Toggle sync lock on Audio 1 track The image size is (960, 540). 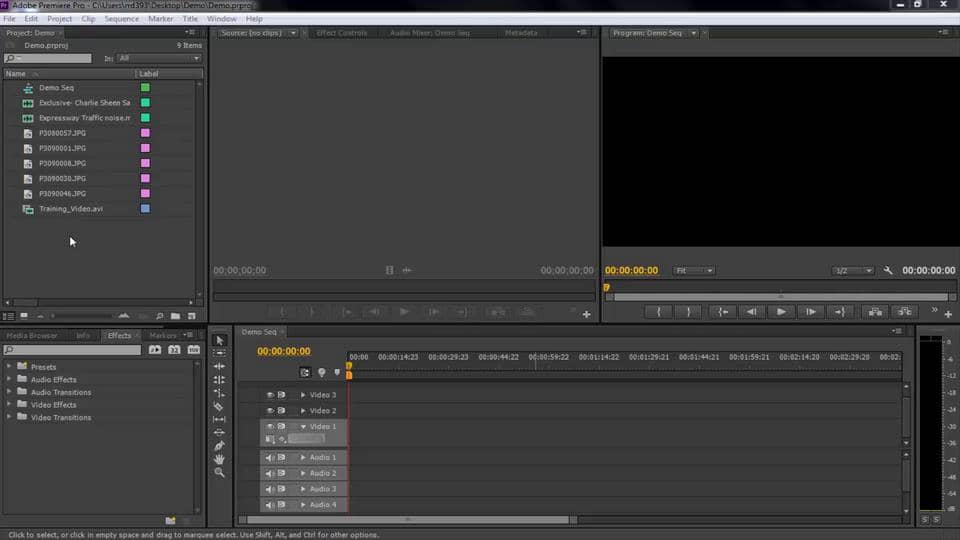282,457
